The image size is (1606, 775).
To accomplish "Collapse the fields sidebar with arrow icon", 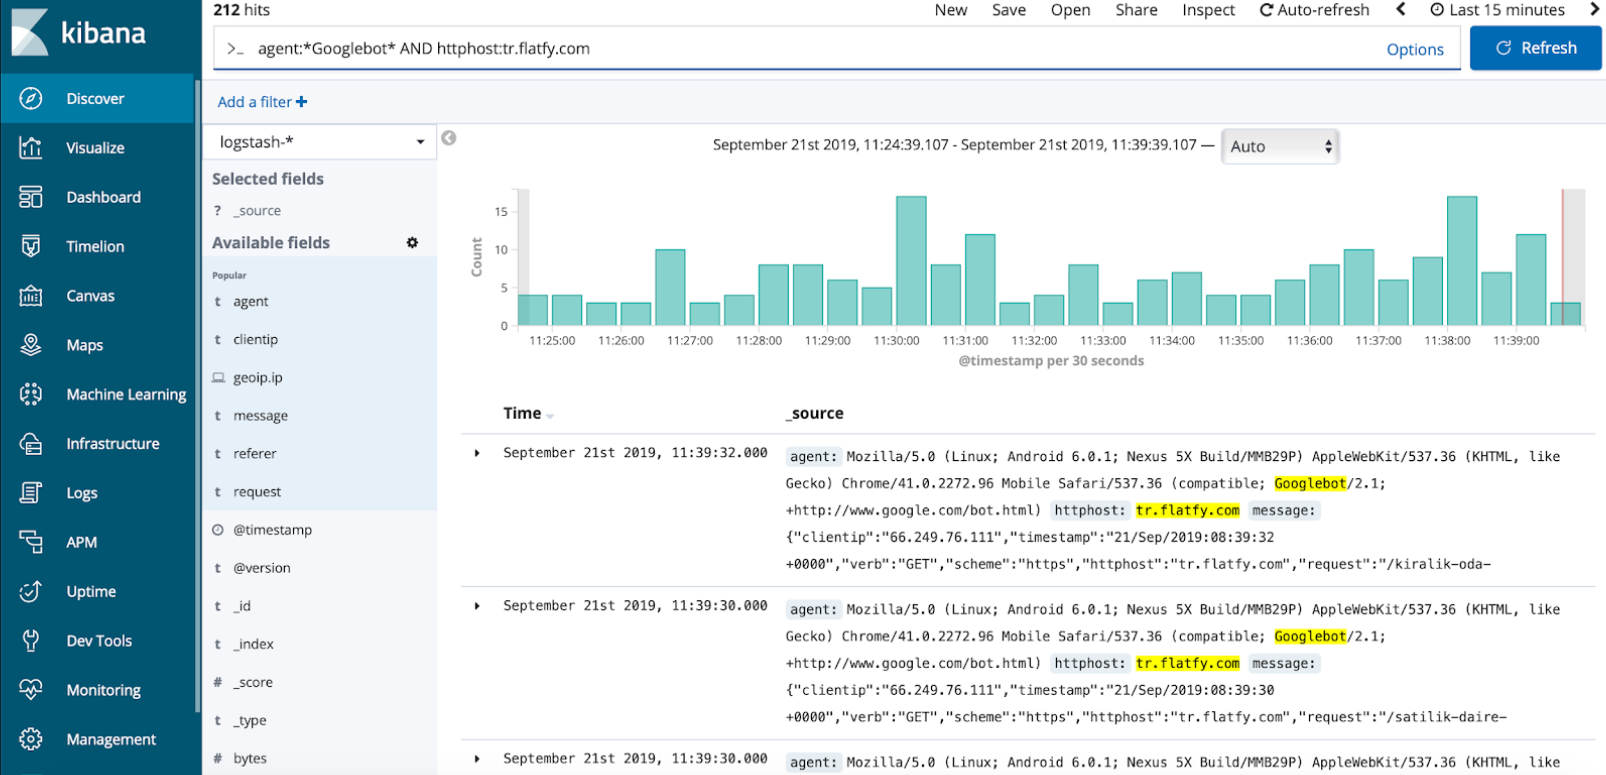I will pos(449,138).
